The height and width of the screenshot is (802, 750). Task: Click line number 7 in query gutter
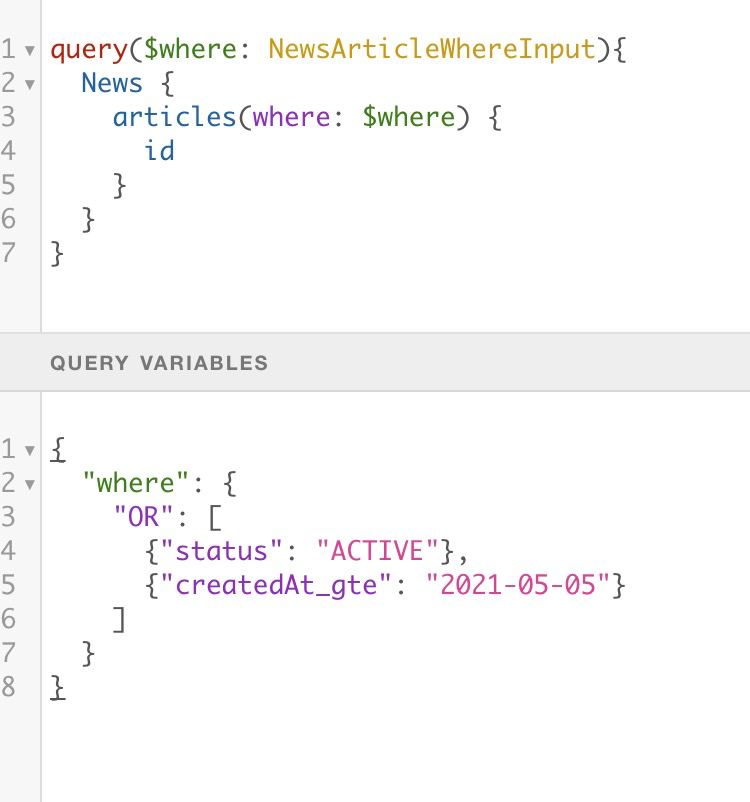click(x=8, y=253)
